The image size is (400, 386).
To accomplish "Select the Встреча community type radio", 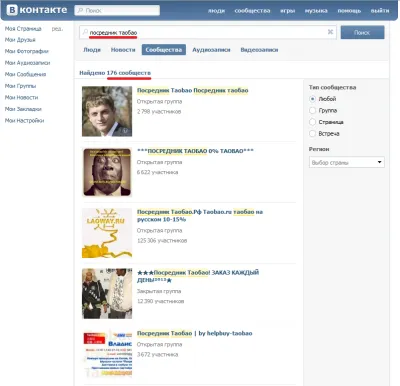I will pos(312,133).
